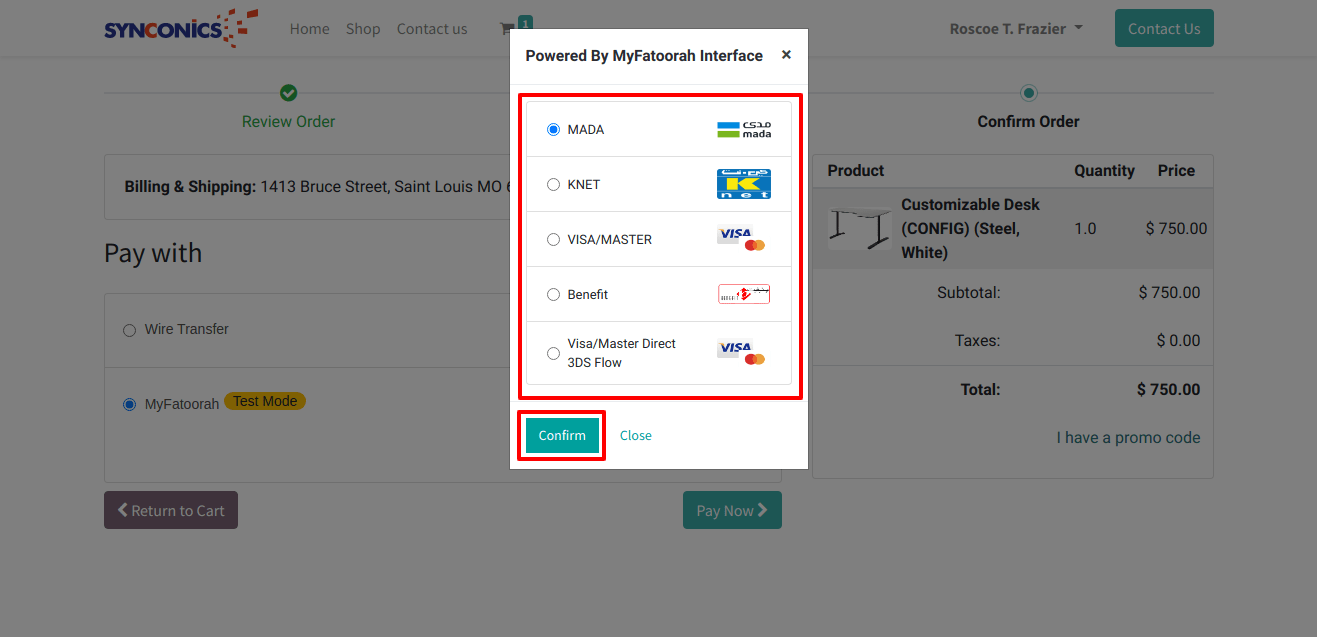Click the Pay Now button

(x=732, y=510)
